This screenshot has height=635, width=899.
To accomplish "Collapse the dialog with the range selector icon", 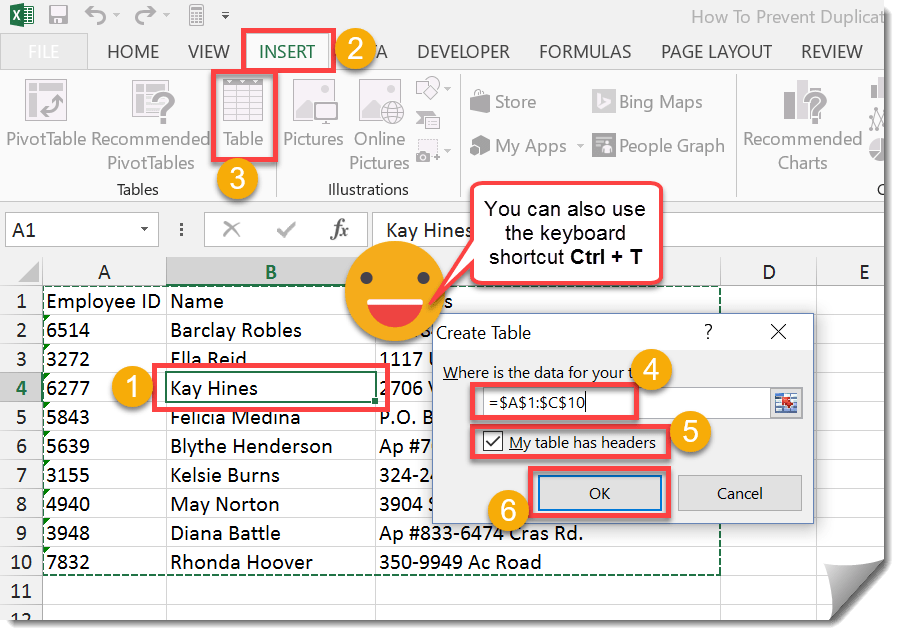I will pos(786,402).
